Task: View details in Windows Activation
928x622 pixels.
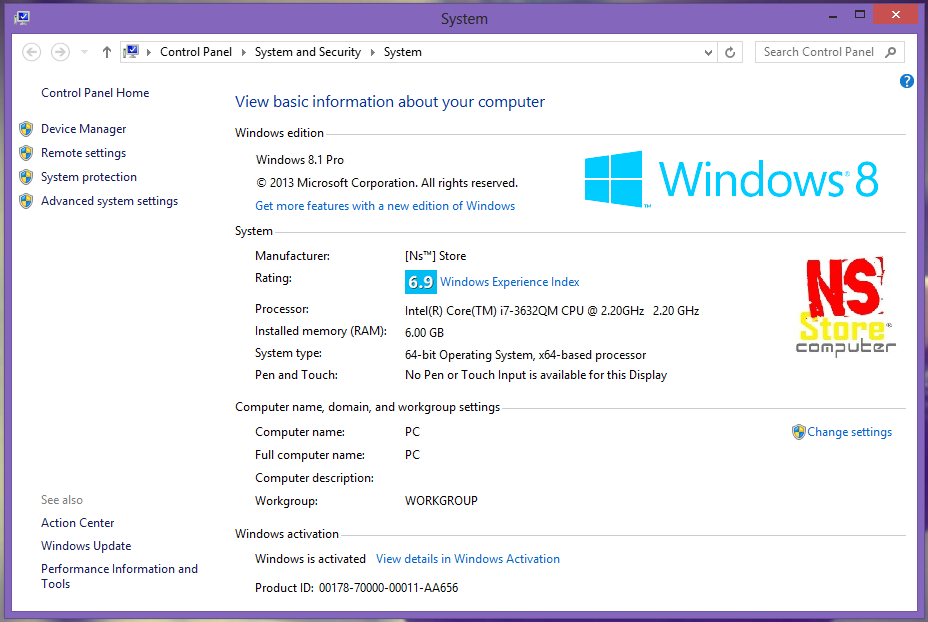Action: [468, 559]
